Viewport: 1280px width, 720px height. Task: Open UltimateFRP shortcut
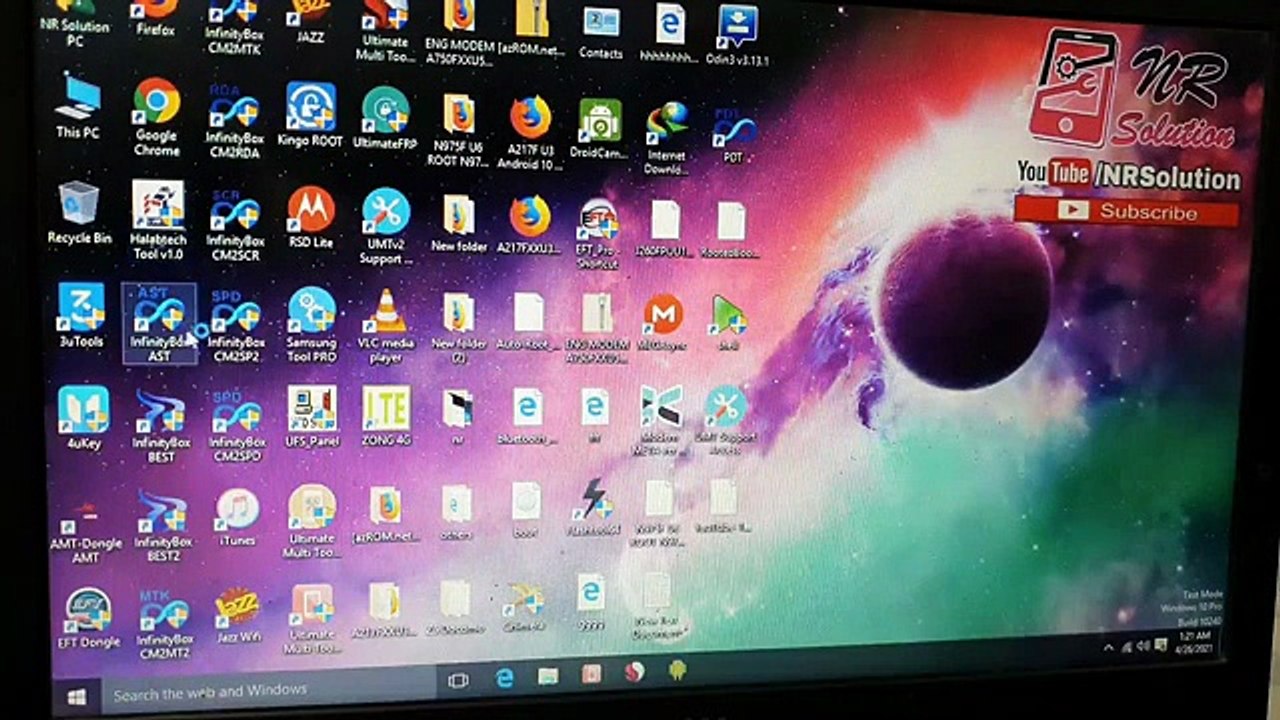pyautogui.click(x=386, y=117)
